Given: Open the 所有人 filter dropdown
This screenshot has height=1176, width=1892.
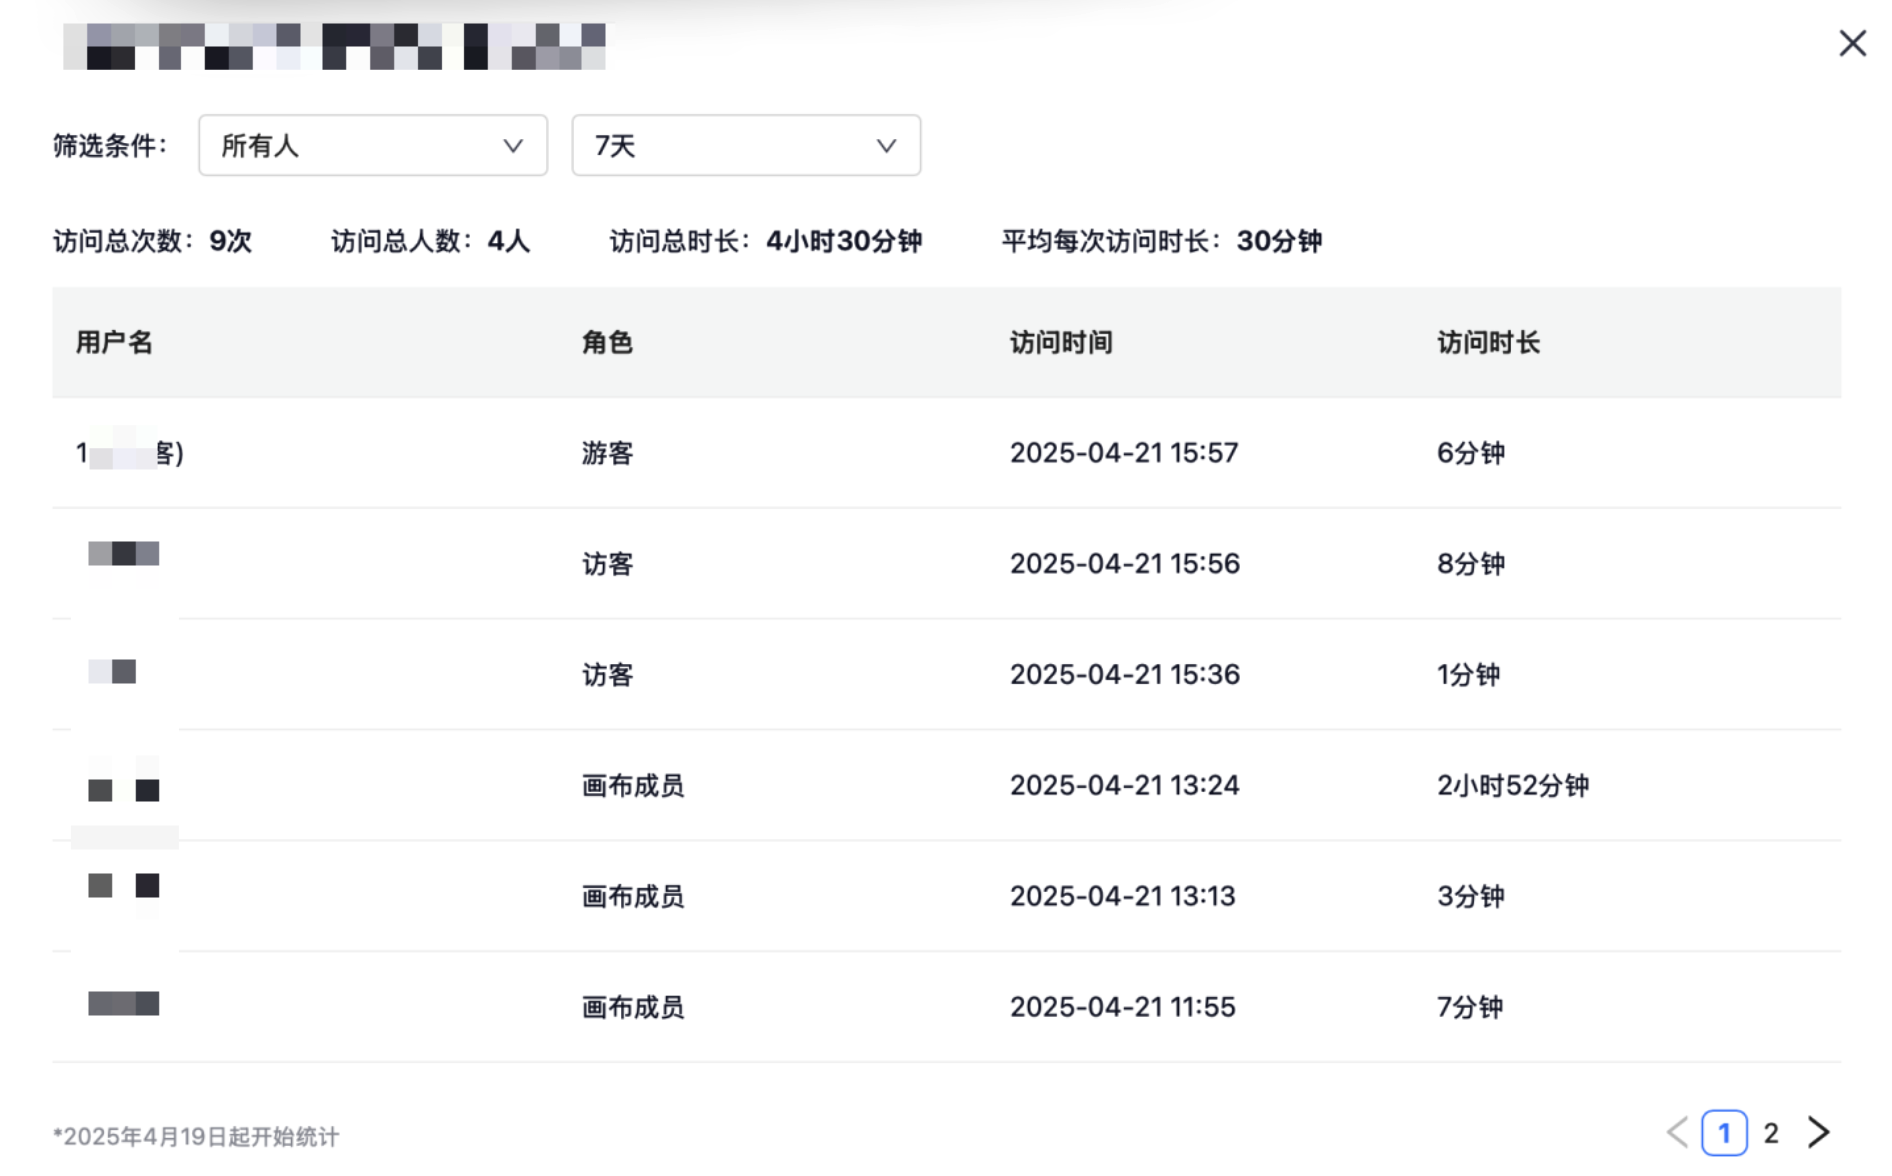Looking at the screenshot, I should click(373, 146).
